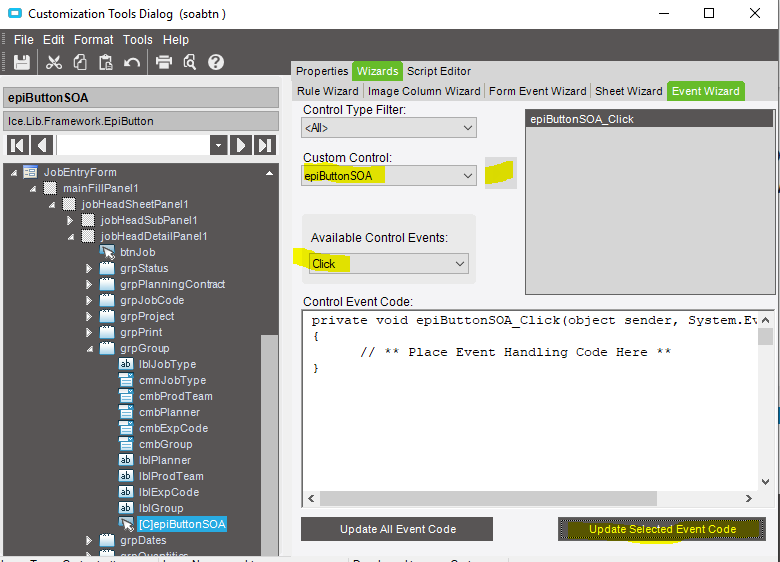This screenshot has width=780, height=562.
Task: Select [C]epiButtonSOA in the tree
Action: coord(182,524)
